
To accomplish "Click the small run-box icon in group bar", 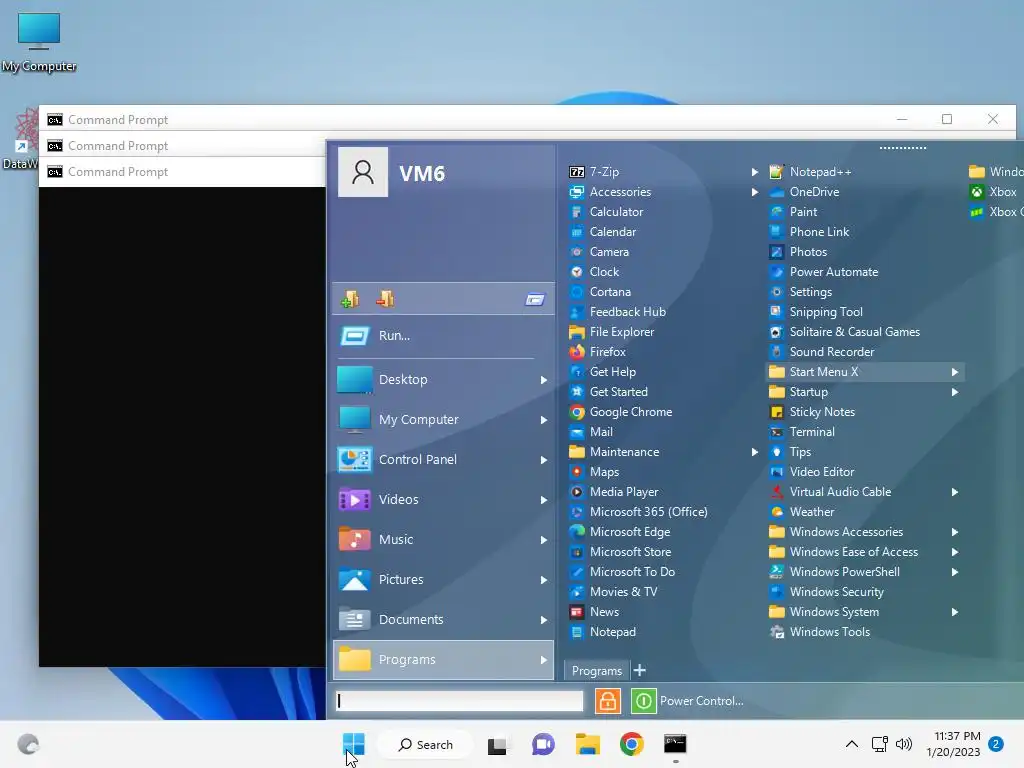I will click(x=535, y=300).
